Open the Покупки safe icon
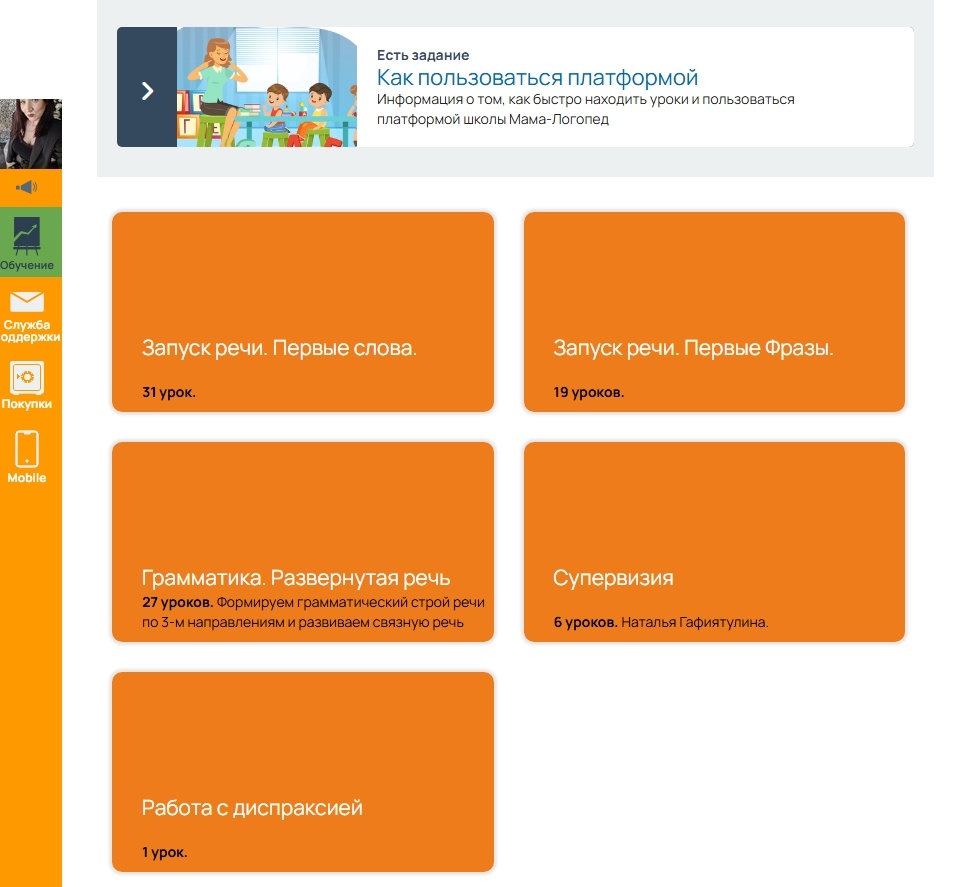Screen dimensions: 963x887 pos(27,377)
